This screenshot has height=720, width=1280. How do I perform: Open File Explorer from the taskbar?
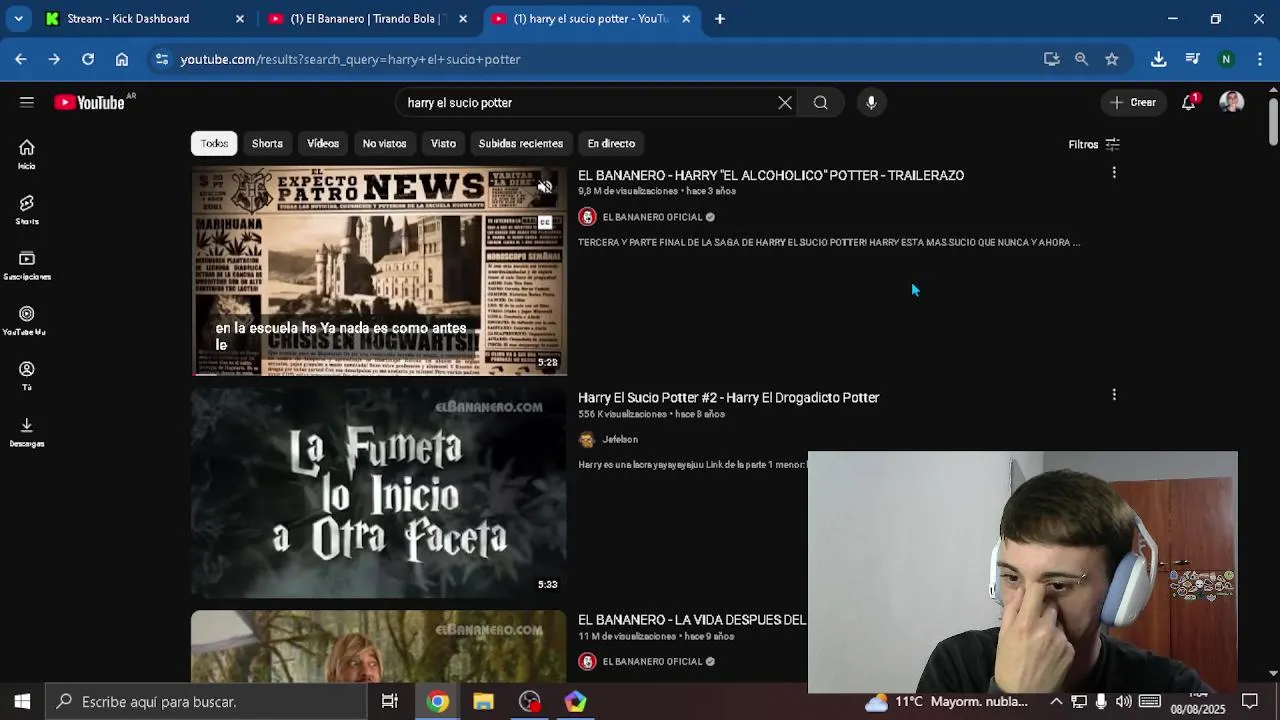(483, 702)
